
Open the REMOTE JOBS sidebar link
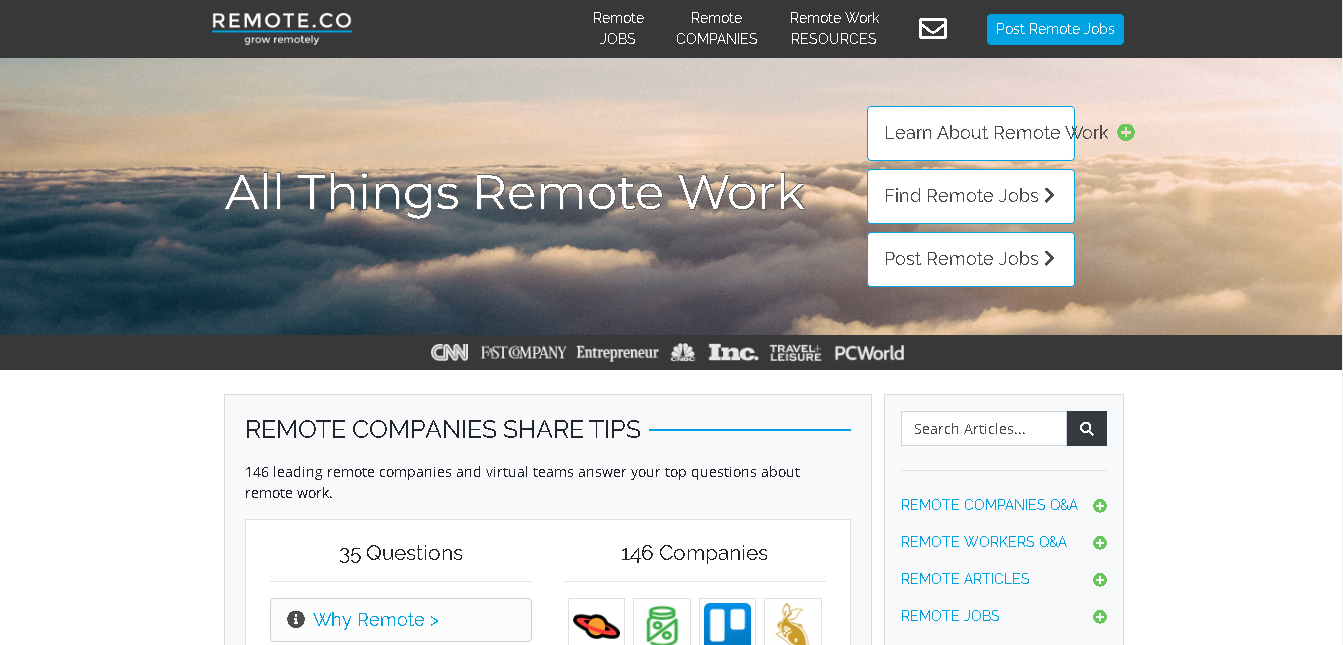coord(950,616)
